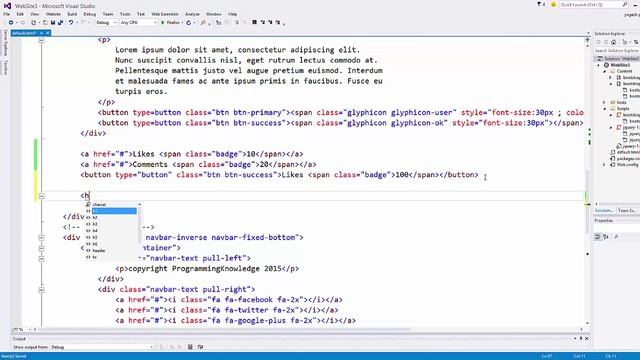Click the Home icon in Solution Explorer

(613, 42)
